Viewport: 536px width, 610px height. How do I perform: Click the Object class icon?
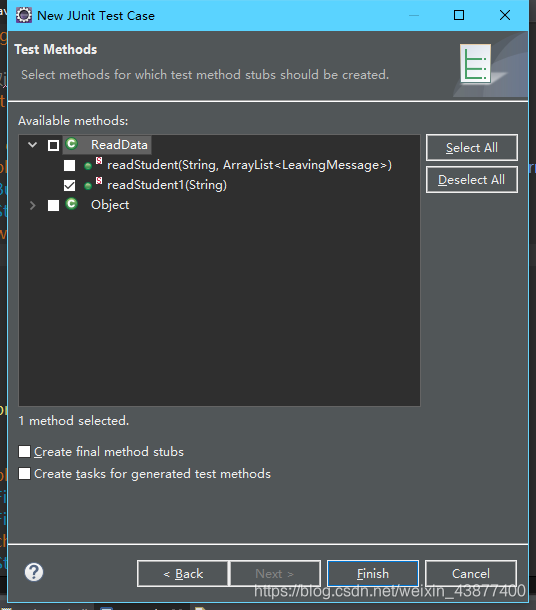pyautogui.click(x=72, y=203)
